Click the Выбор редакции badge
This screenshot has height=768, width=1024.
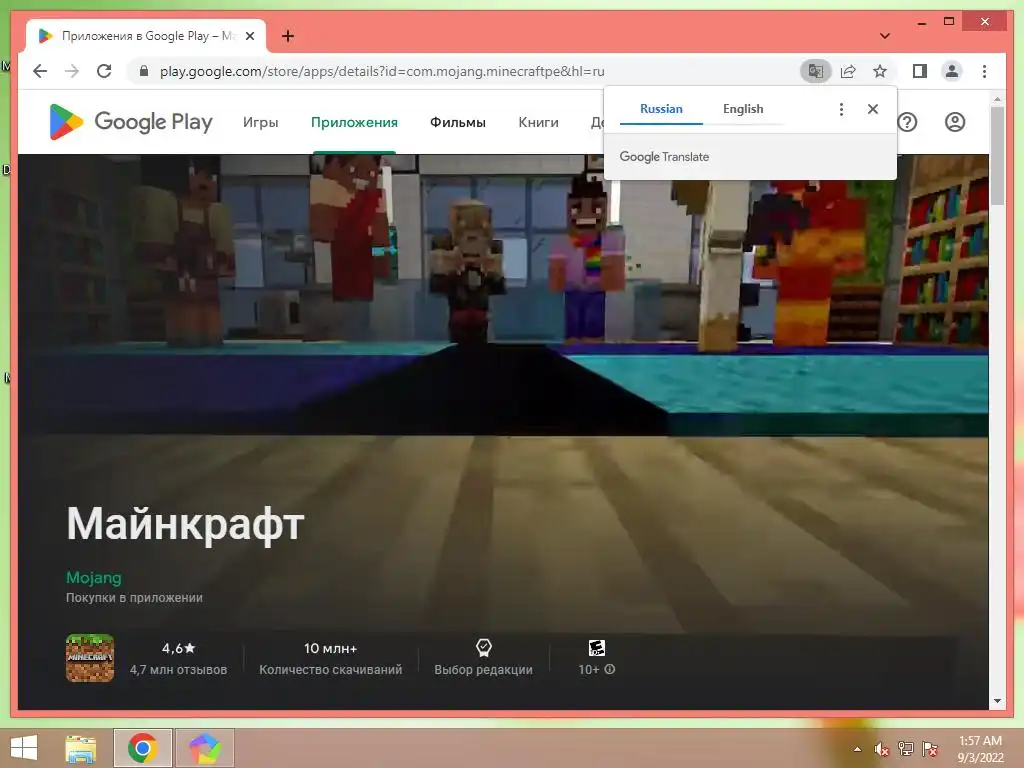click(x=483, y=658)
